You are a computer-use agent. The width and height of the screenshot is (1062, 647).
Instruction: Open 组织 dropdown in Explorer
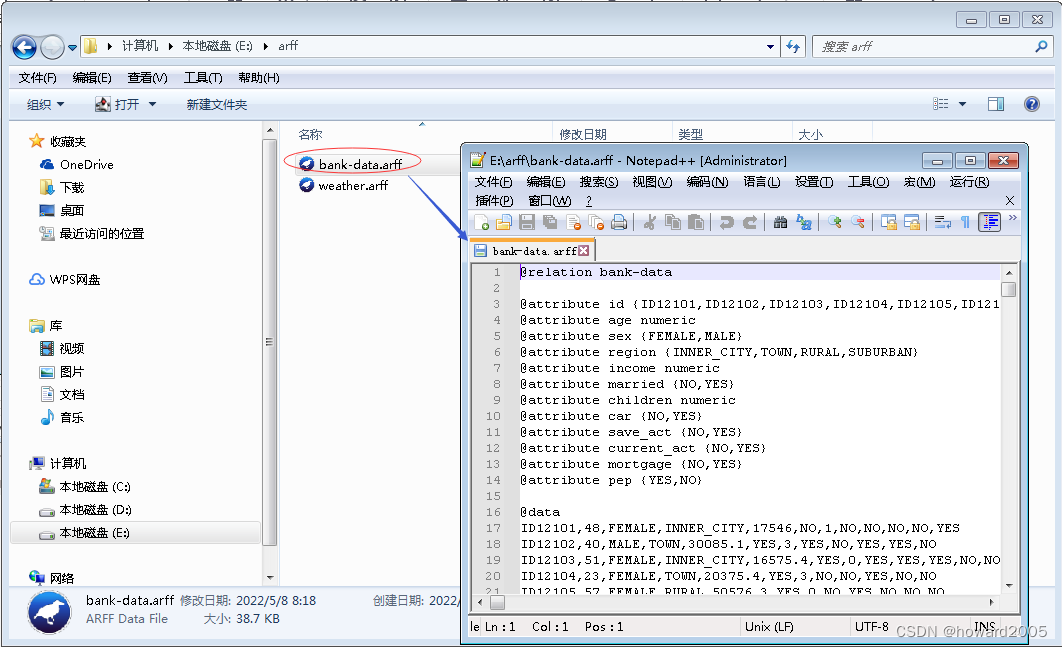point(45,104)
